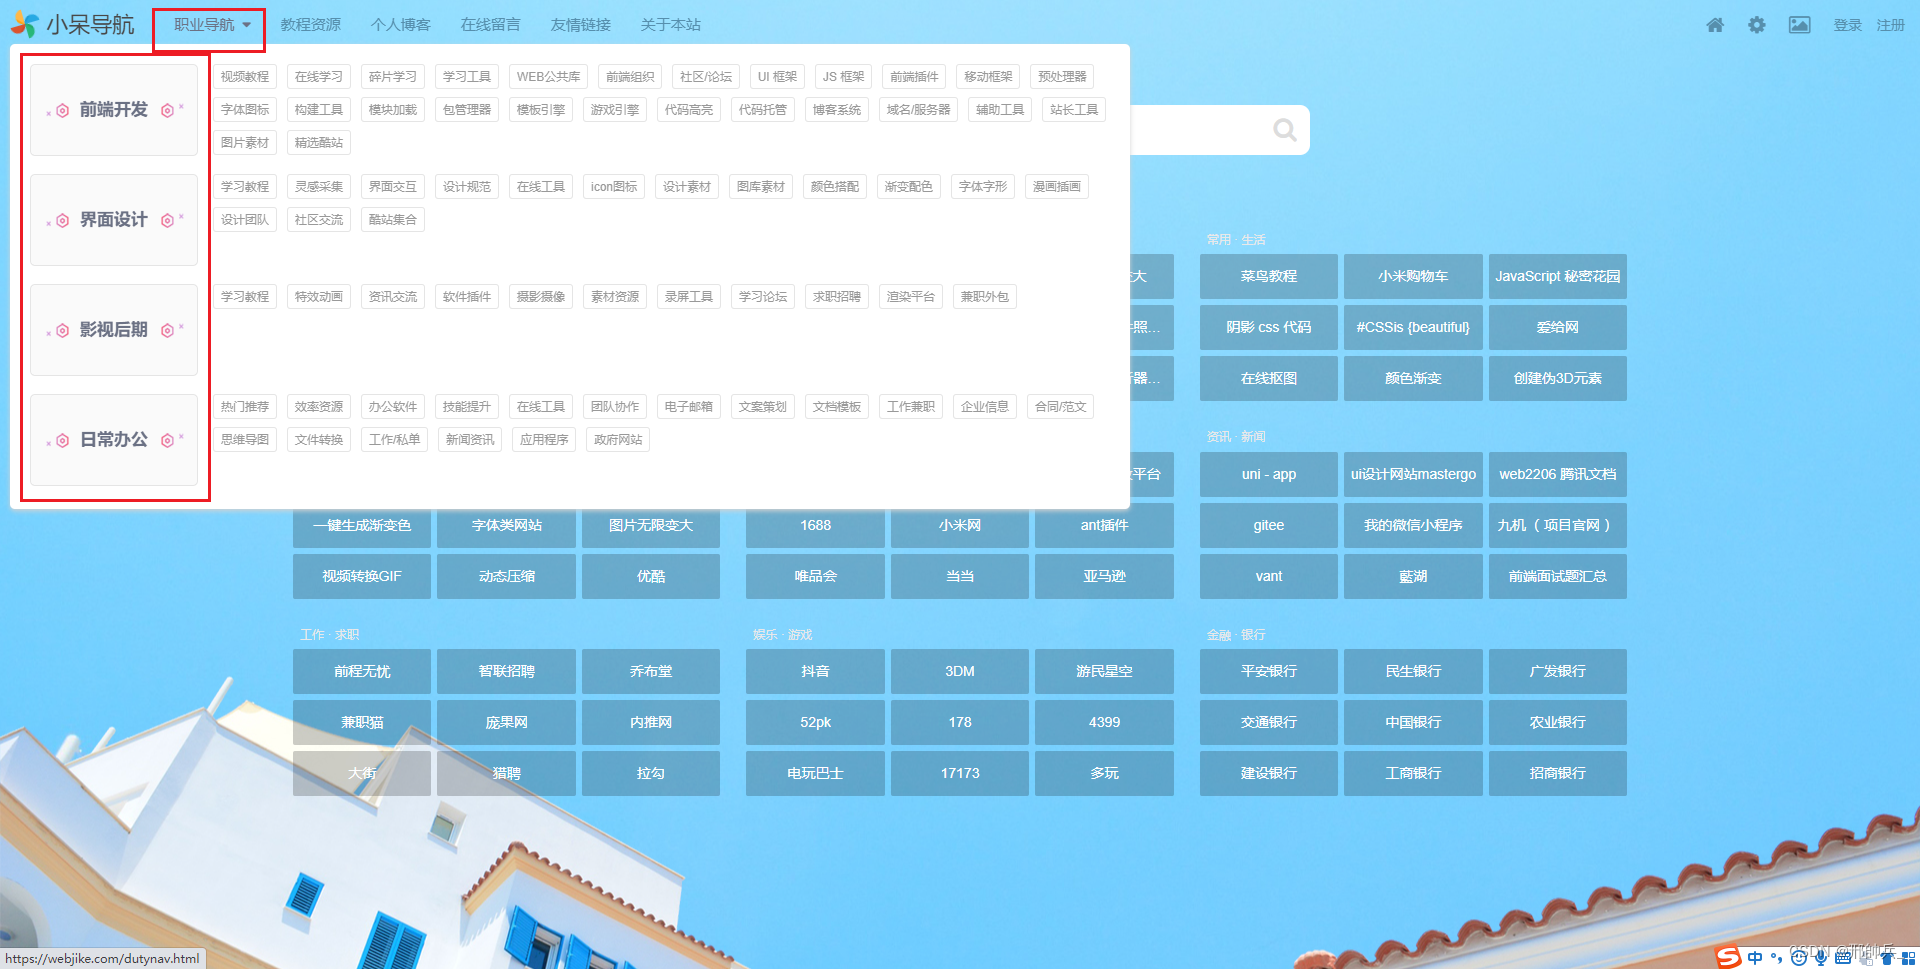Open the icon图标 tag
The image size is (1920, 969).
click(x=614, y=187)
